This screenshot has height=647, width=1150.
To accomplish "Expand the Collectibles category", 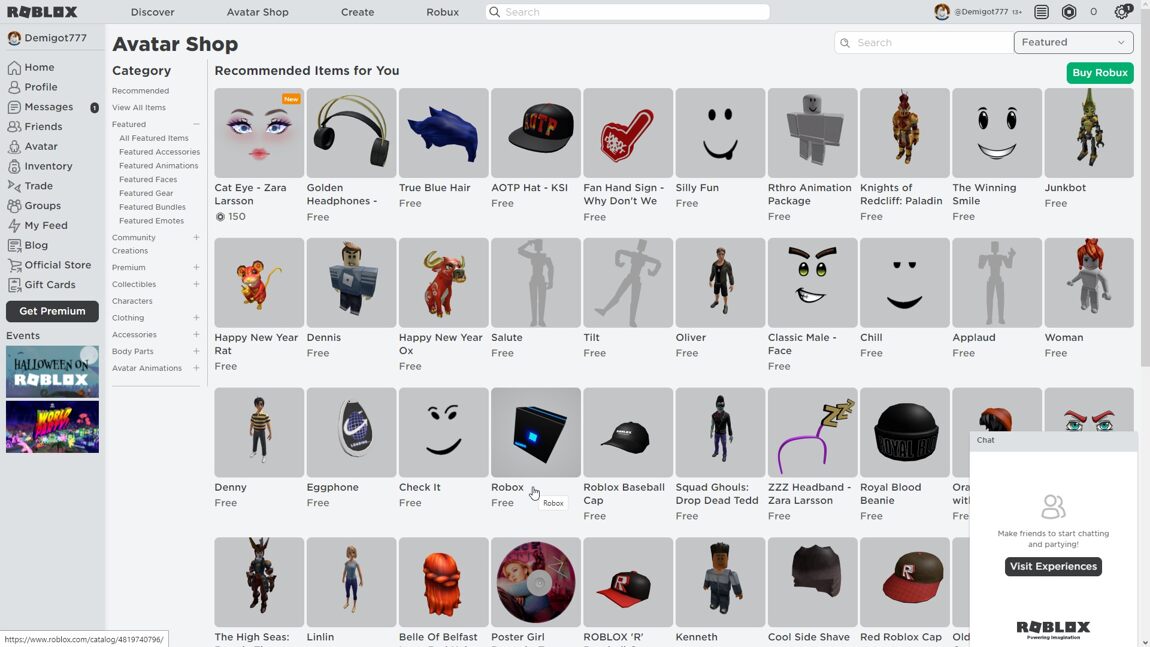I will click(x=196, y=285).
